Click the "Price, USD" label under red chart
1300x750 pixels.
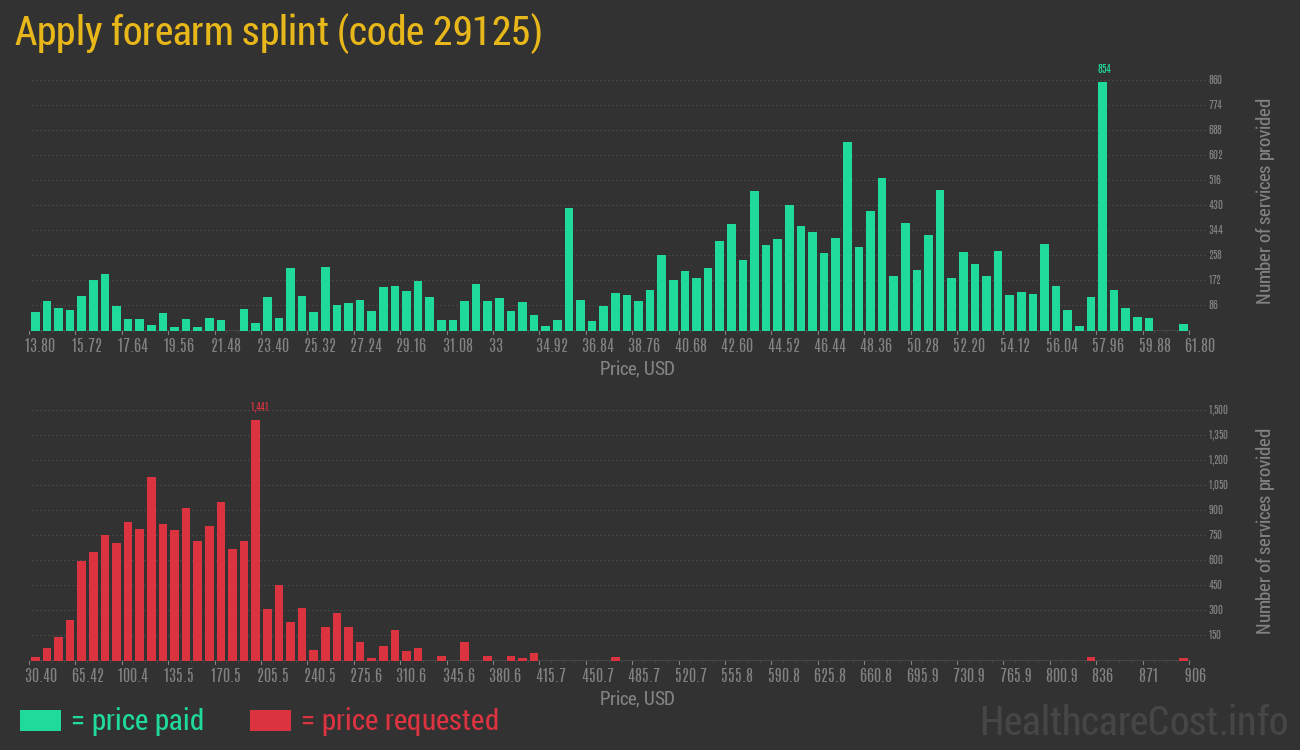[x=637, y=698]
